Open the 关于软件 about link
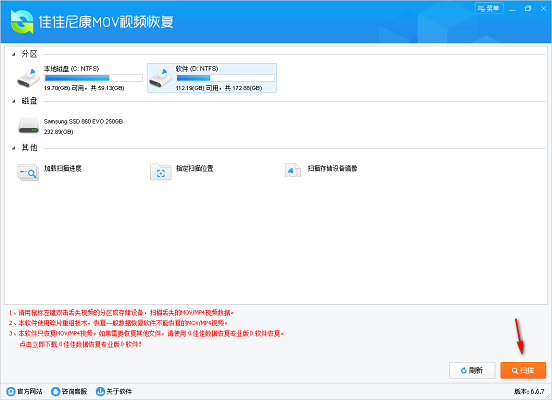Viewport: 552px width, 400px height. click(x=114, y=392)
